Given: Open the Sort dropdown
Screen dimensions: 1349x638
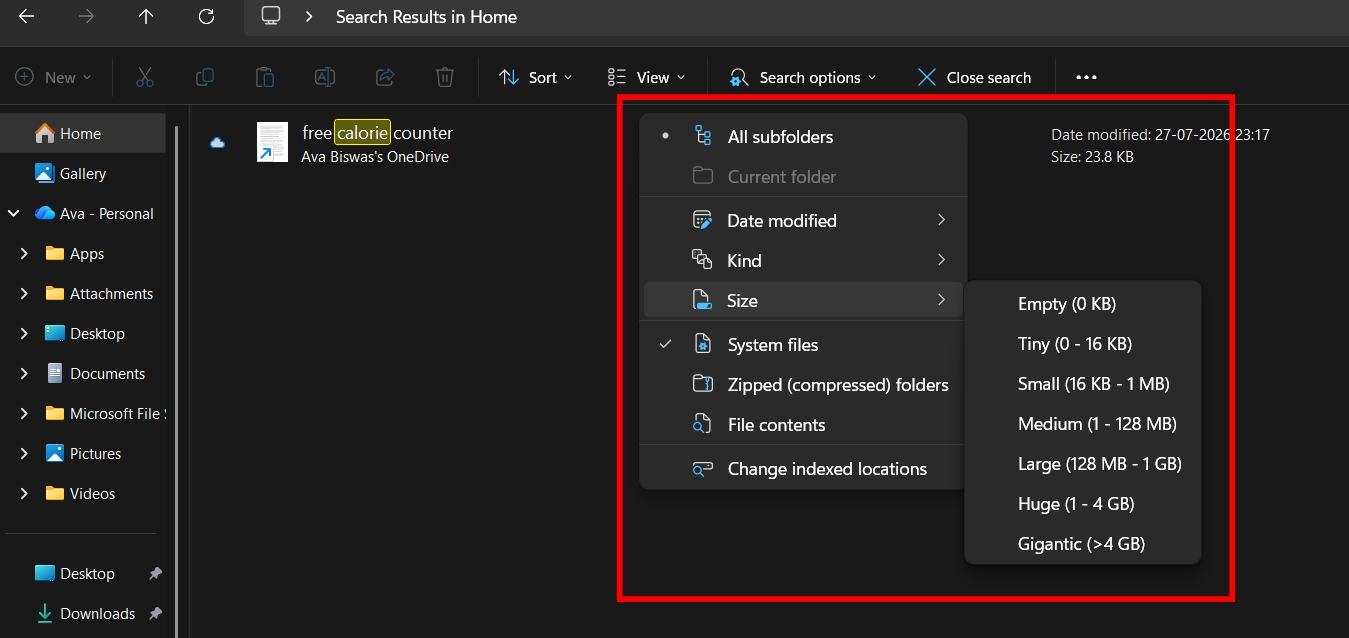Looking at the screenshot, I should click(x=536, y=77).
